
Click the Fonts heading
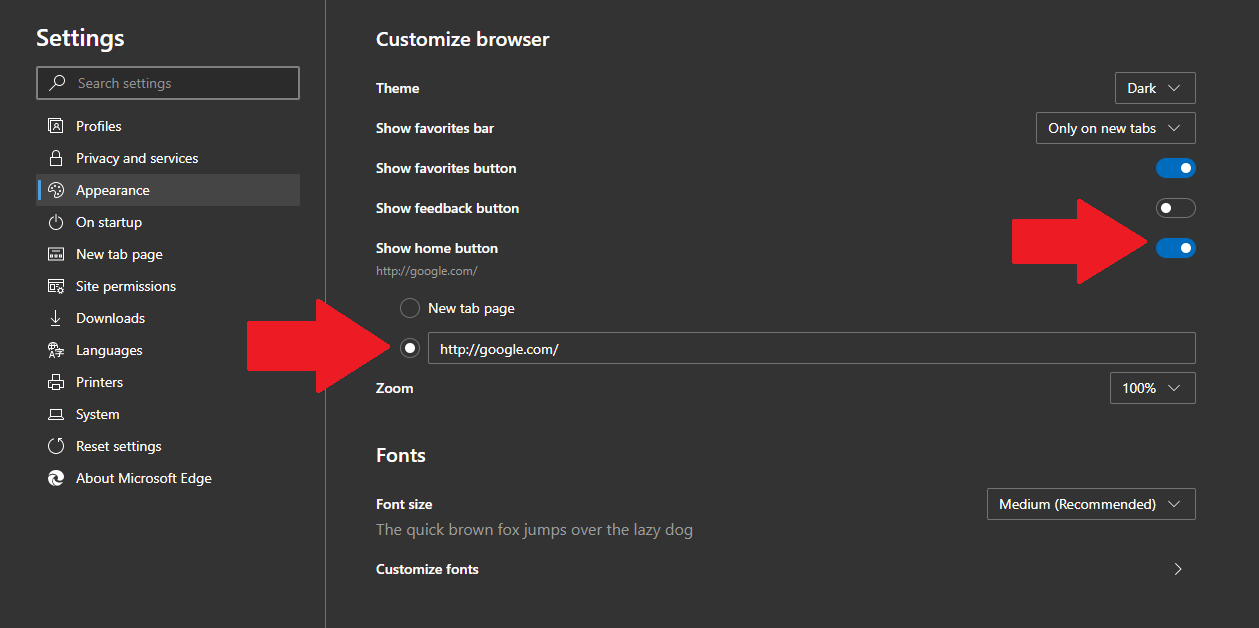401,455
